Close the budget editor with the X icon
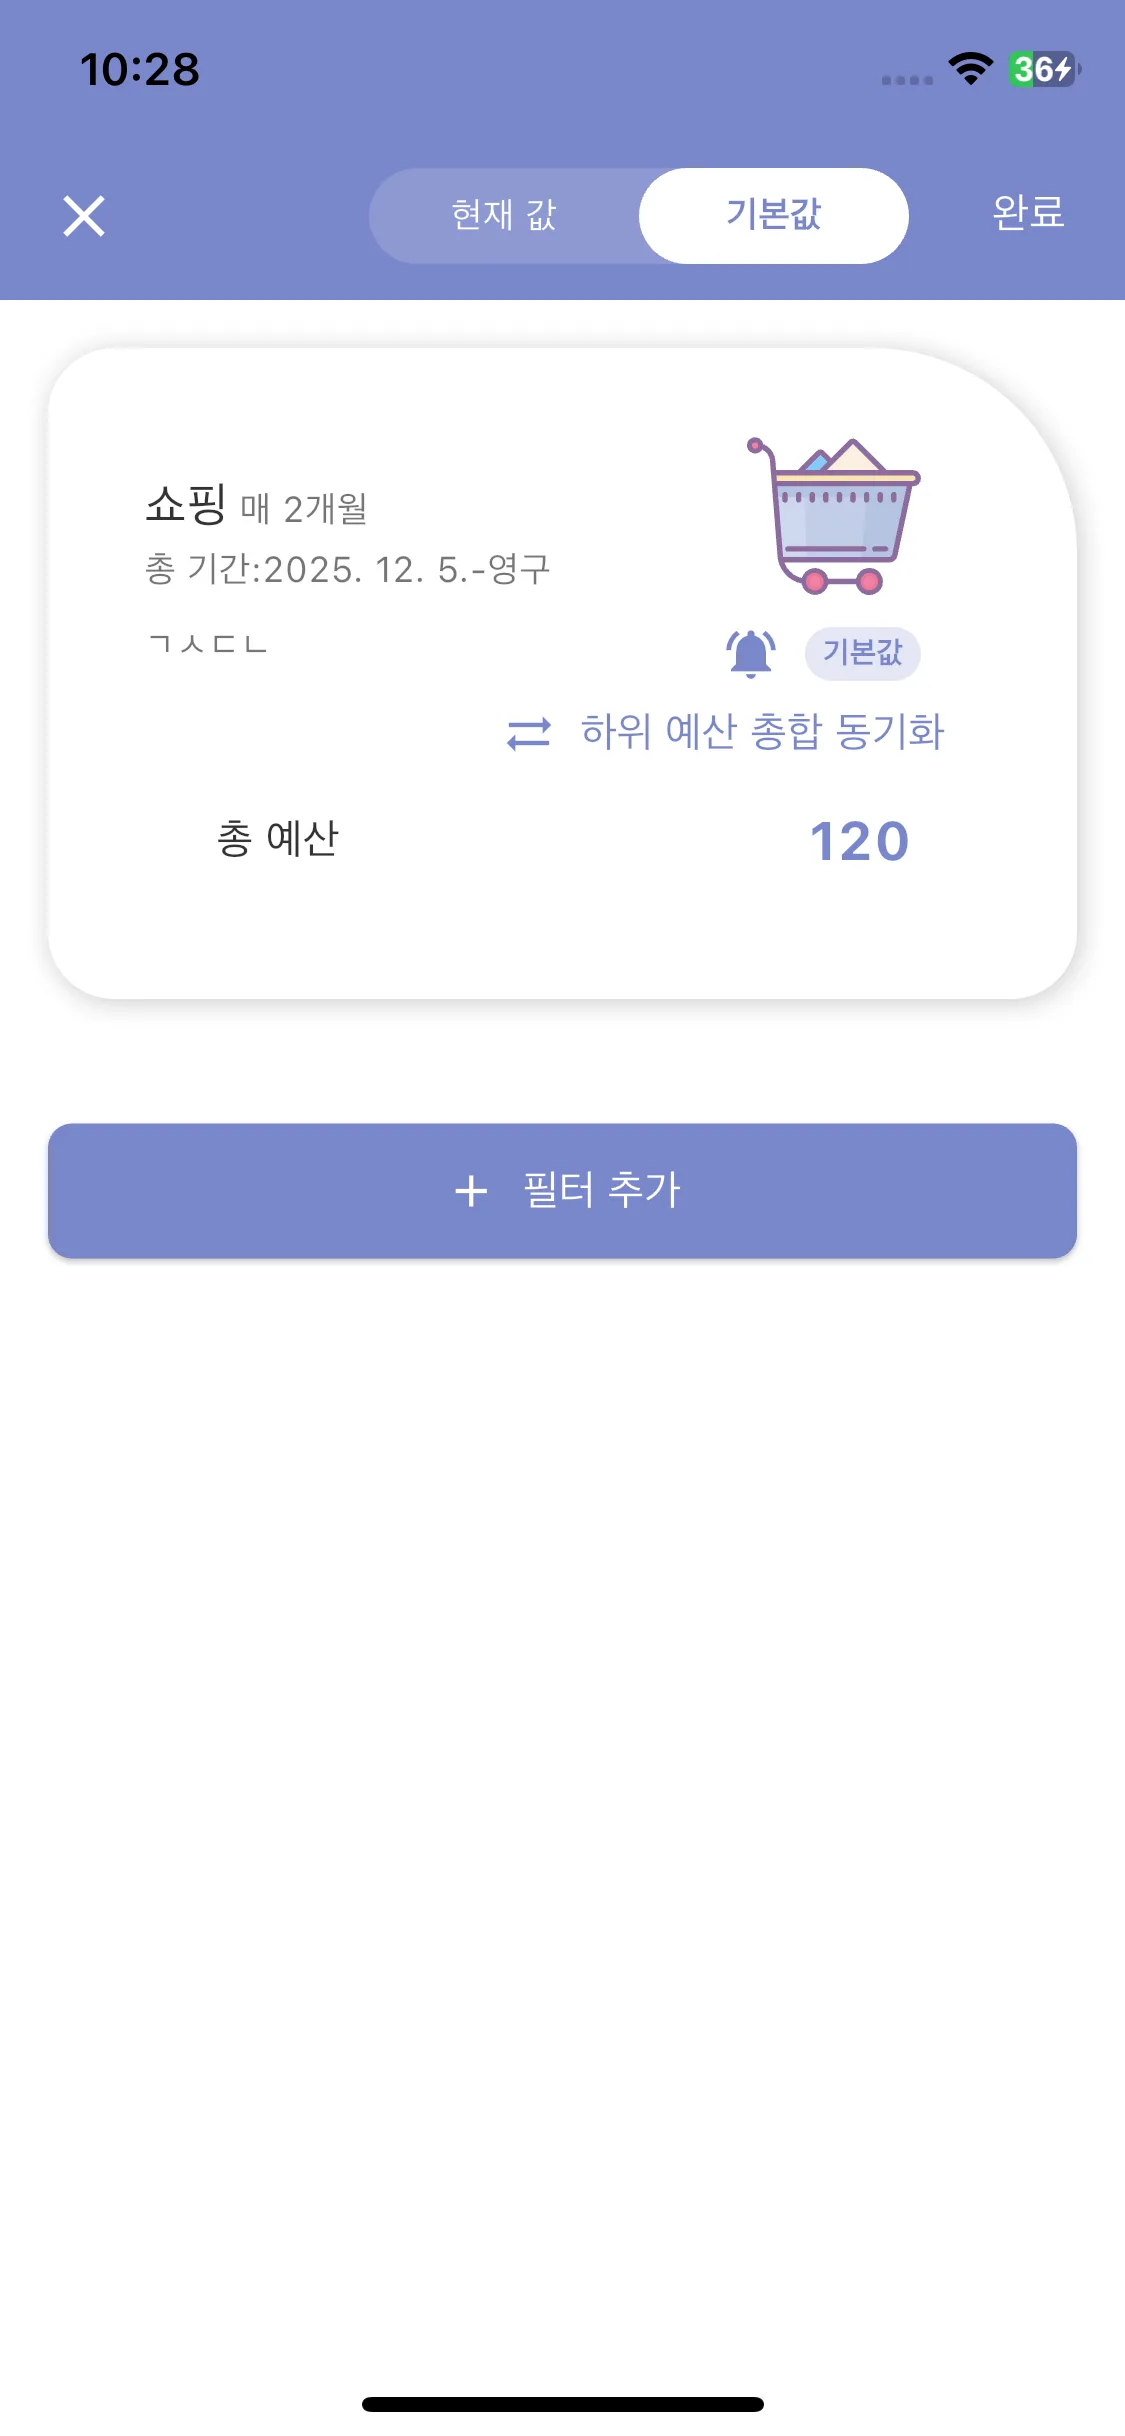1125x2436 pixels. click(x=84, y=216)
